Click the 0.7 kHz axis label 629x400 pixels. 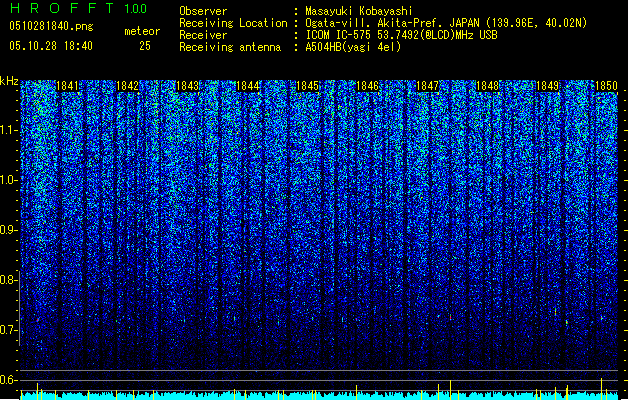click(x=8, y=330)
